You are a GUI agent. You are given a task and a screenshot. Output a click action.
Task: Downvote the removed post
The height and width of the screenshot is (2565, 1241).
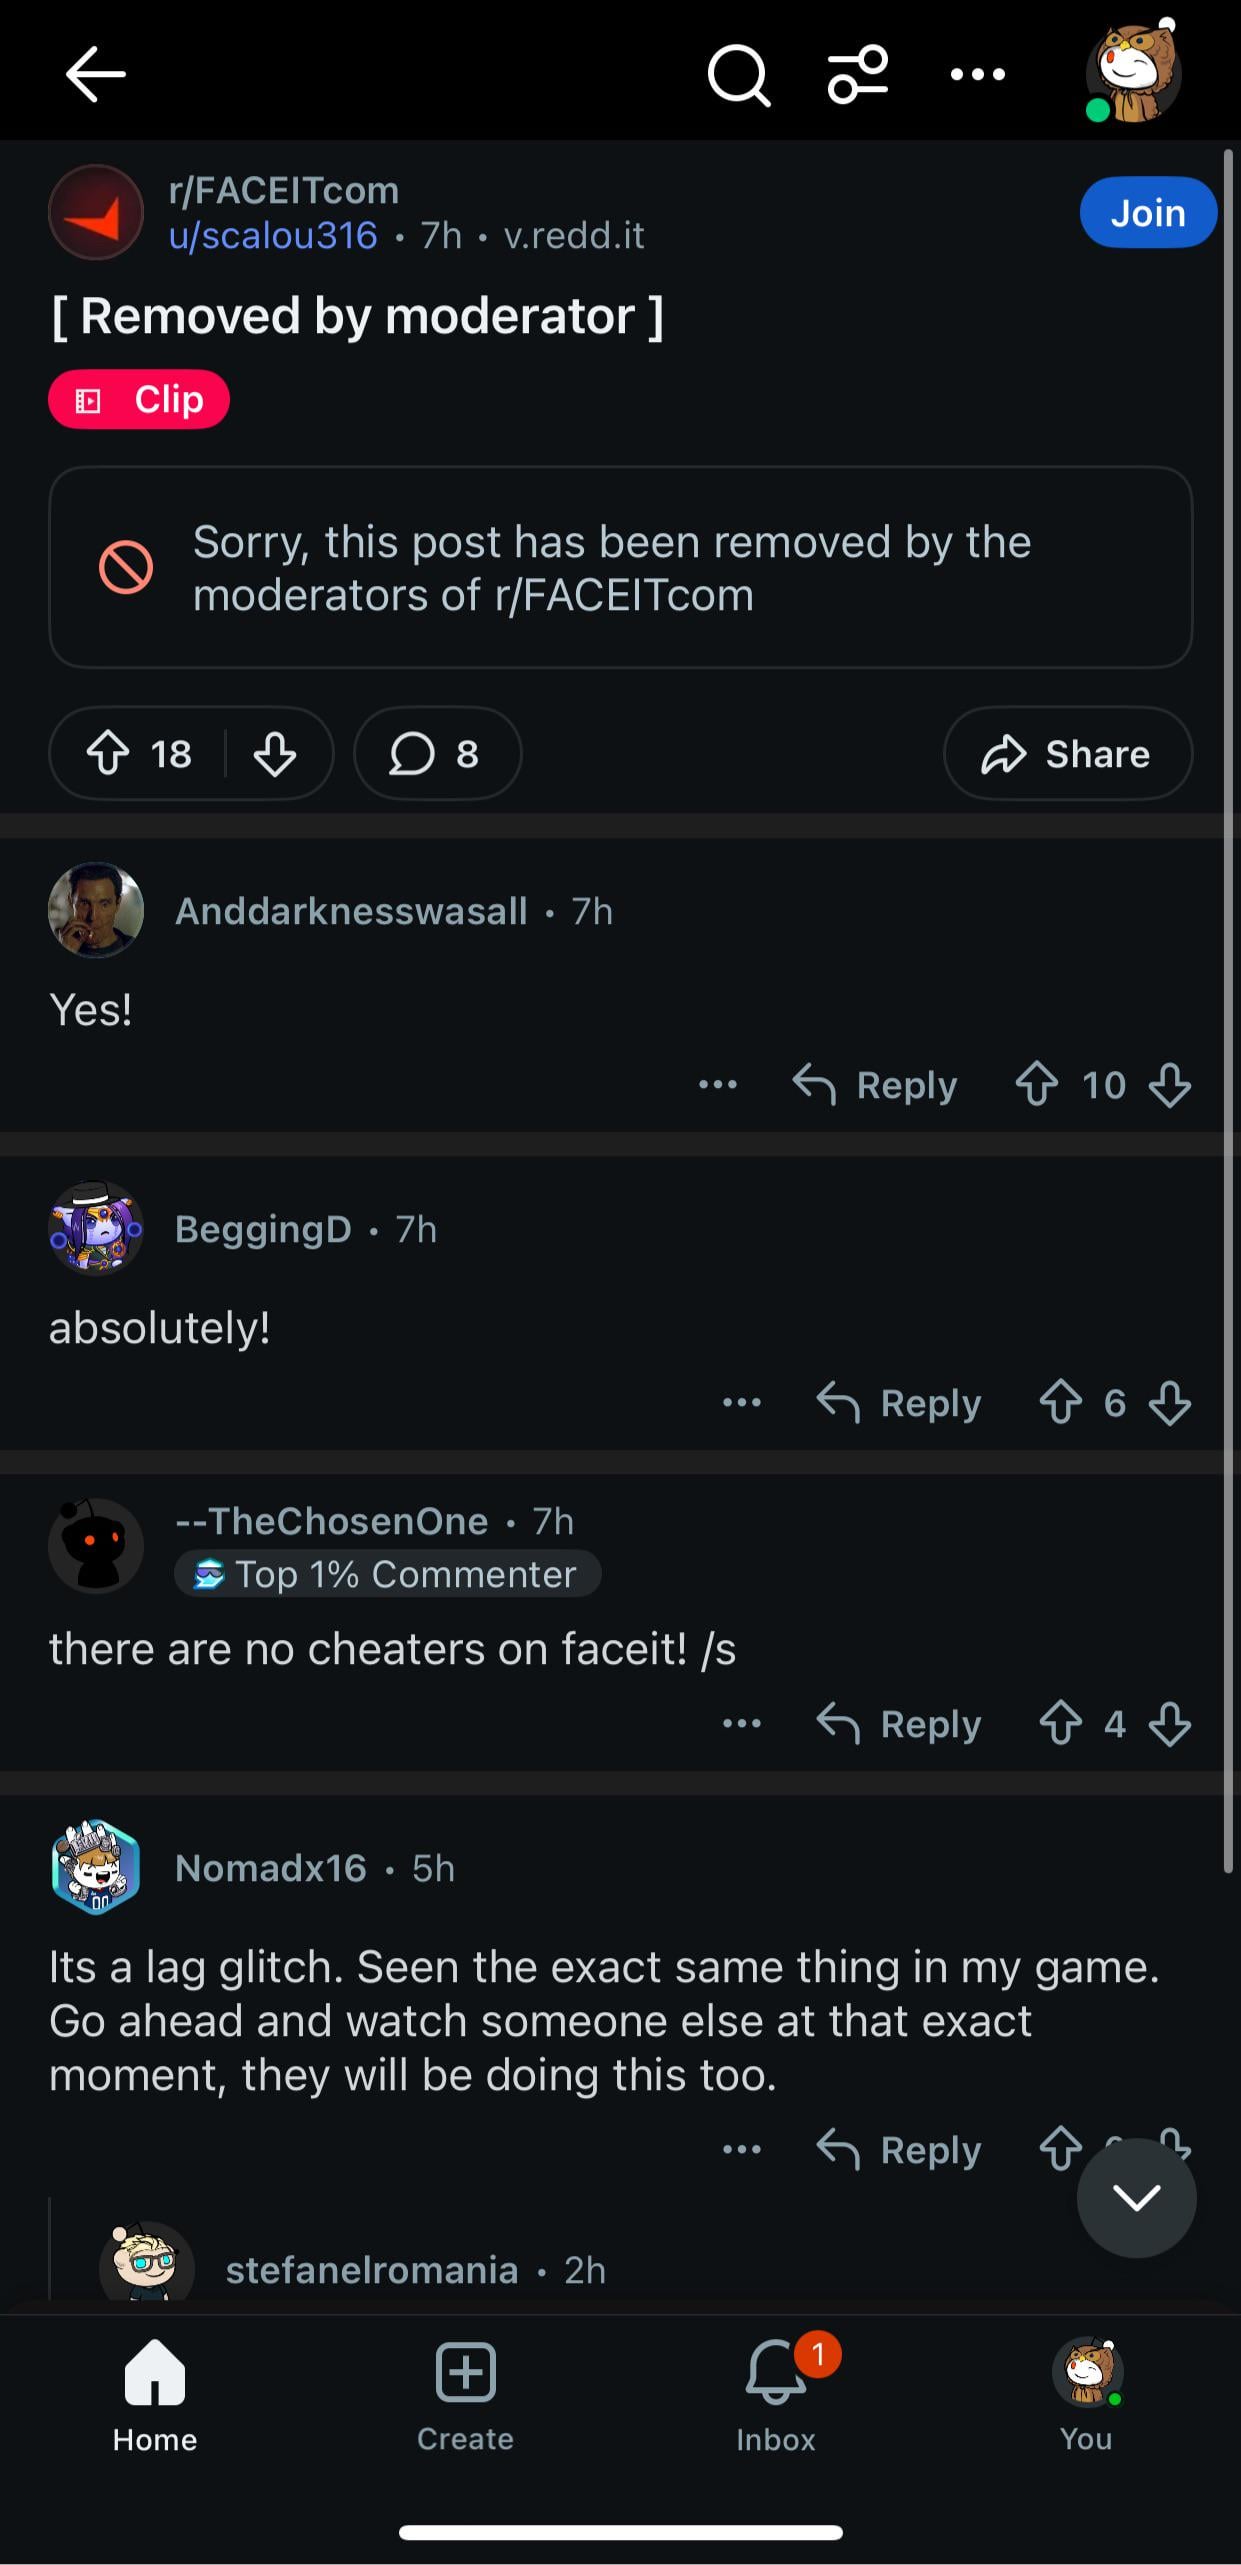[274, 753]
